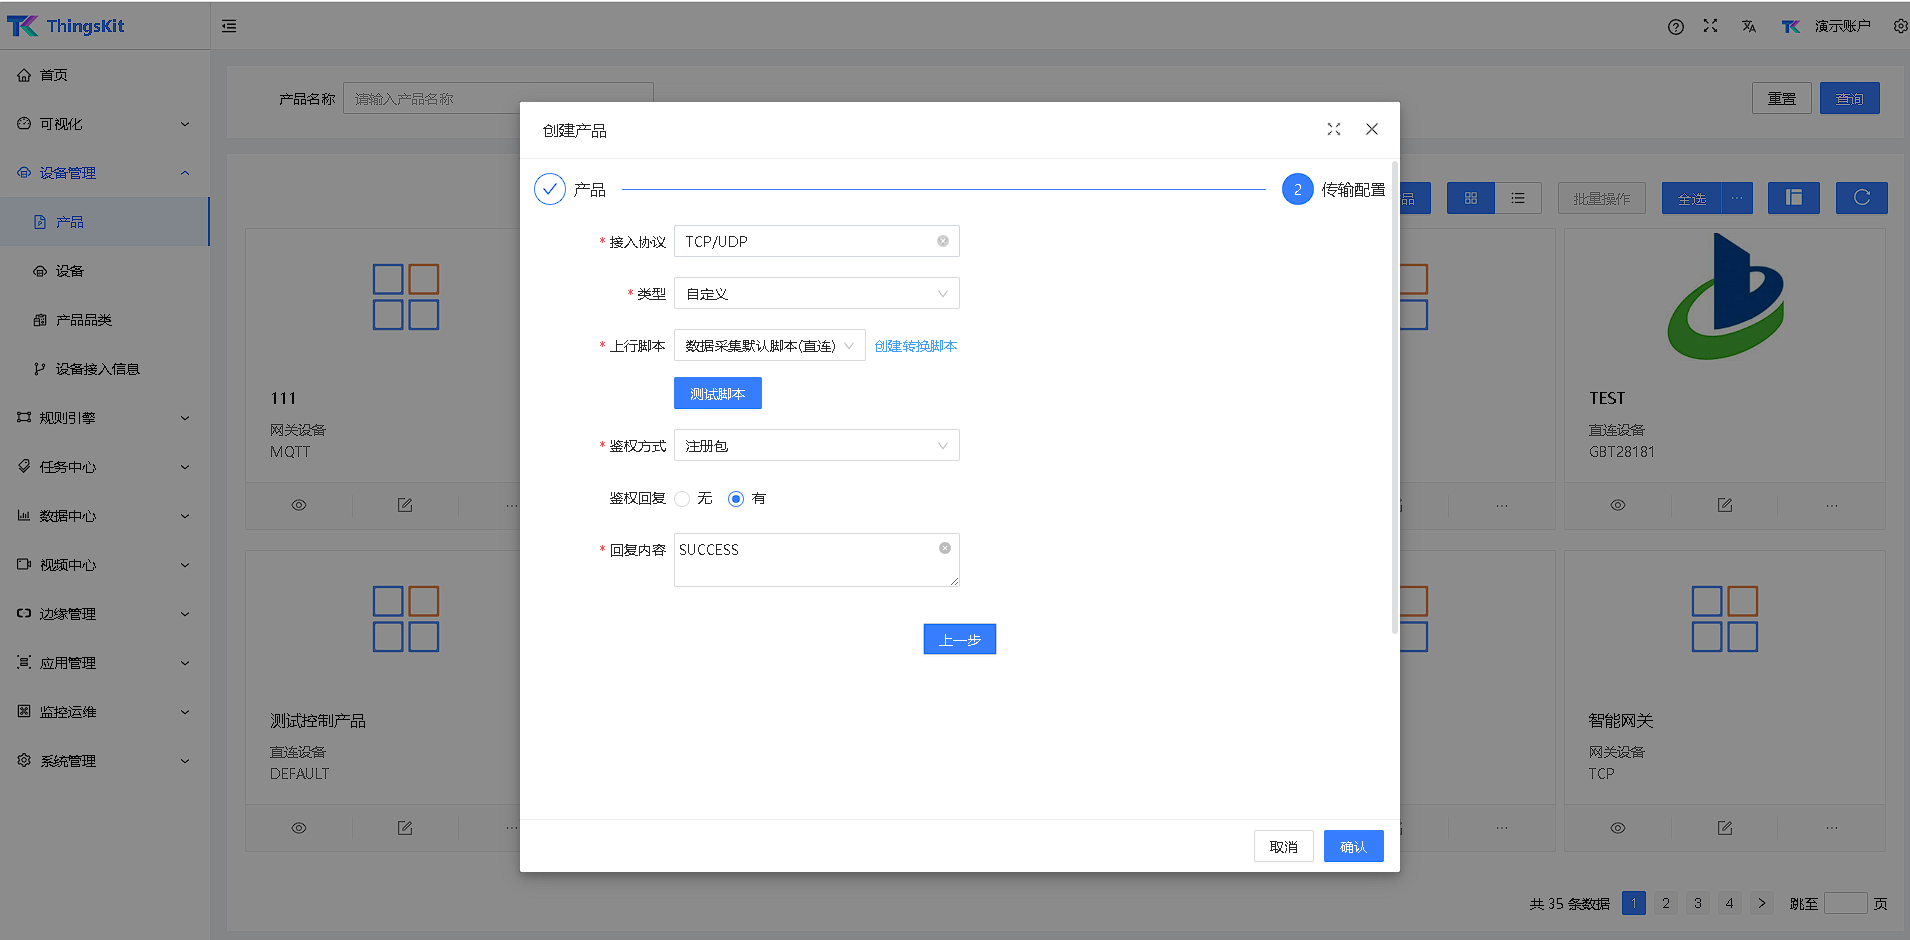1910x940 pixels.
Task: Click the help question mark icon
Action: point(1675,27)
